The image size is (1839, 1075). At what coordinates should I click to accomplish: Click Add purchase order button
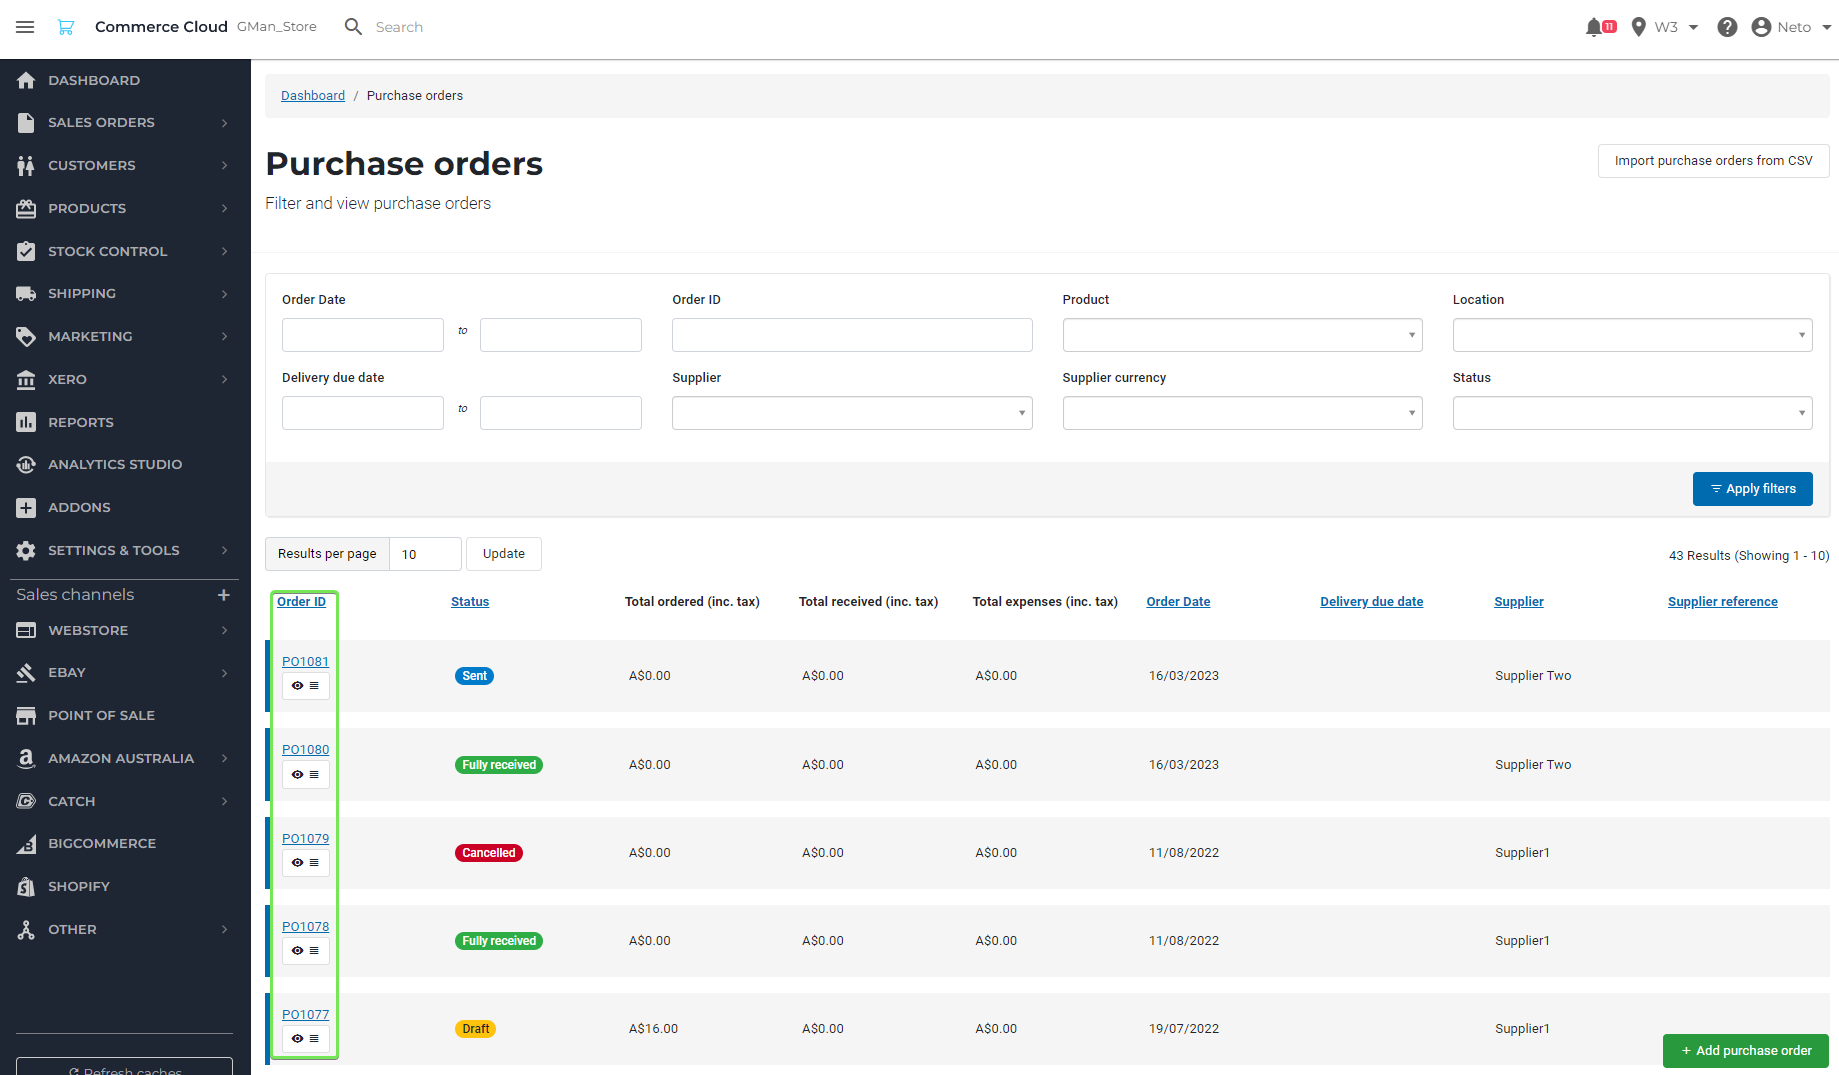[x=1746, y=1051]
